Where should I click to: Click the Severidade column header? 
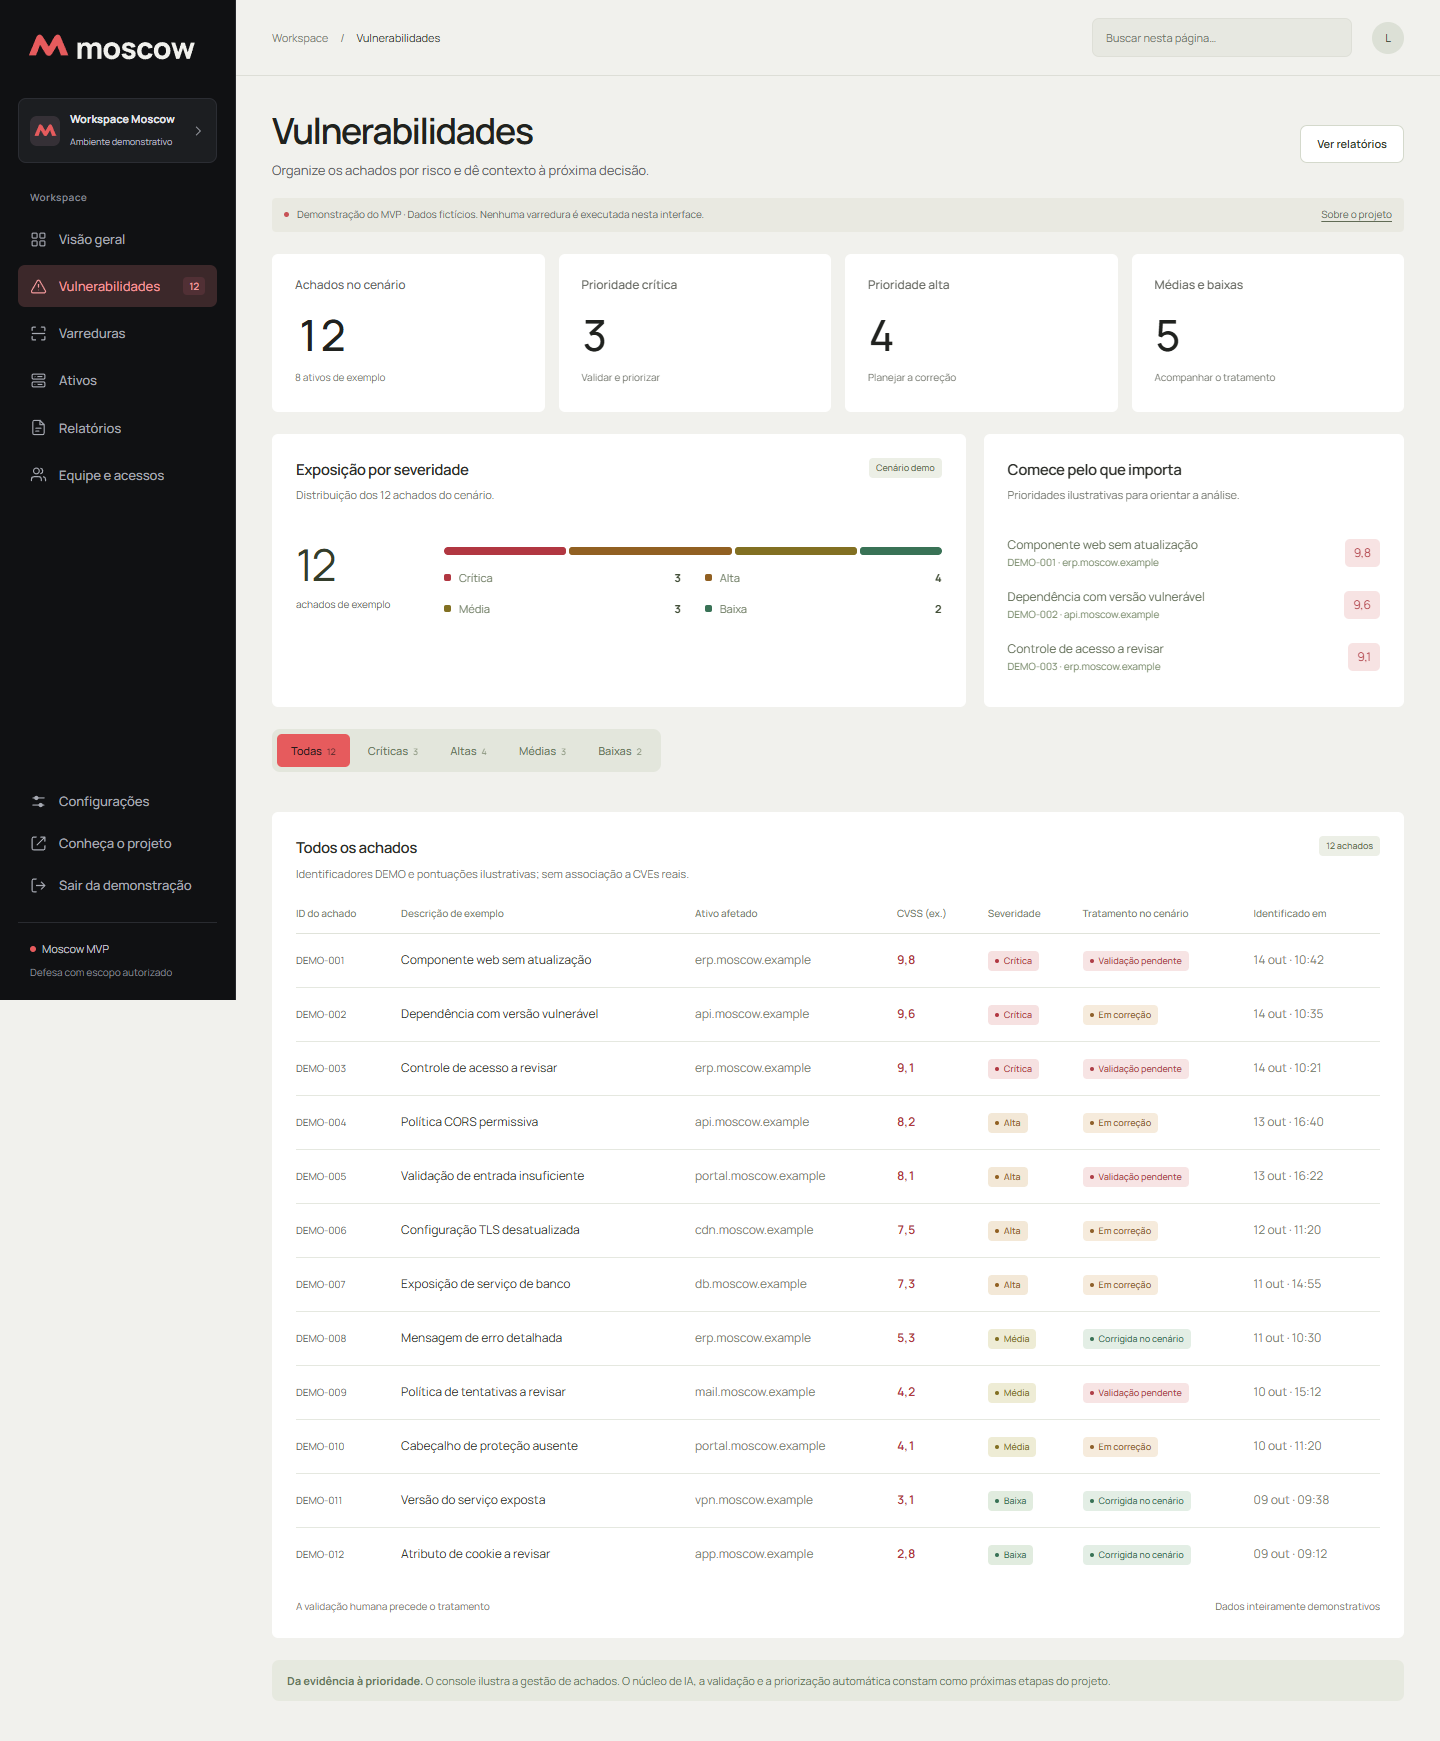click(x=1014, y=914)
